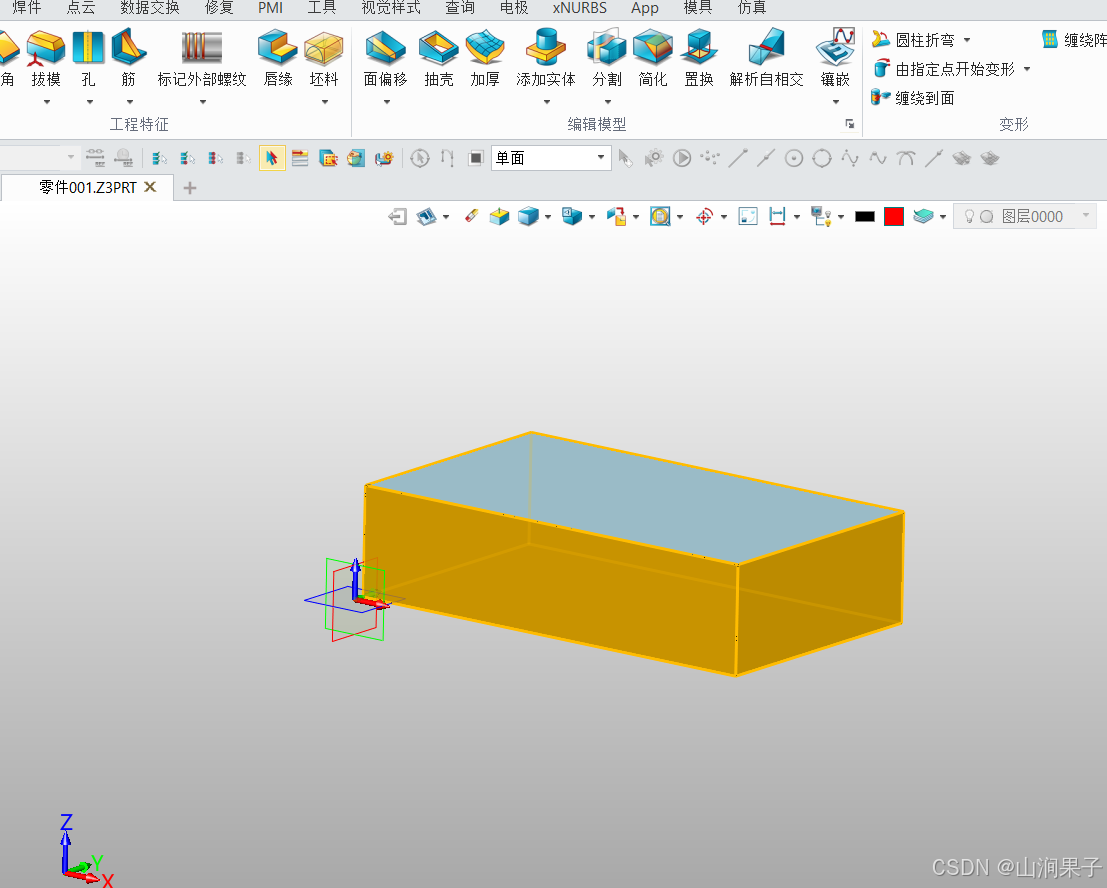Screen dimensions: 1107x888
Task: Open the xNURBS ribbon tab
Action: (x=580, y=8)
